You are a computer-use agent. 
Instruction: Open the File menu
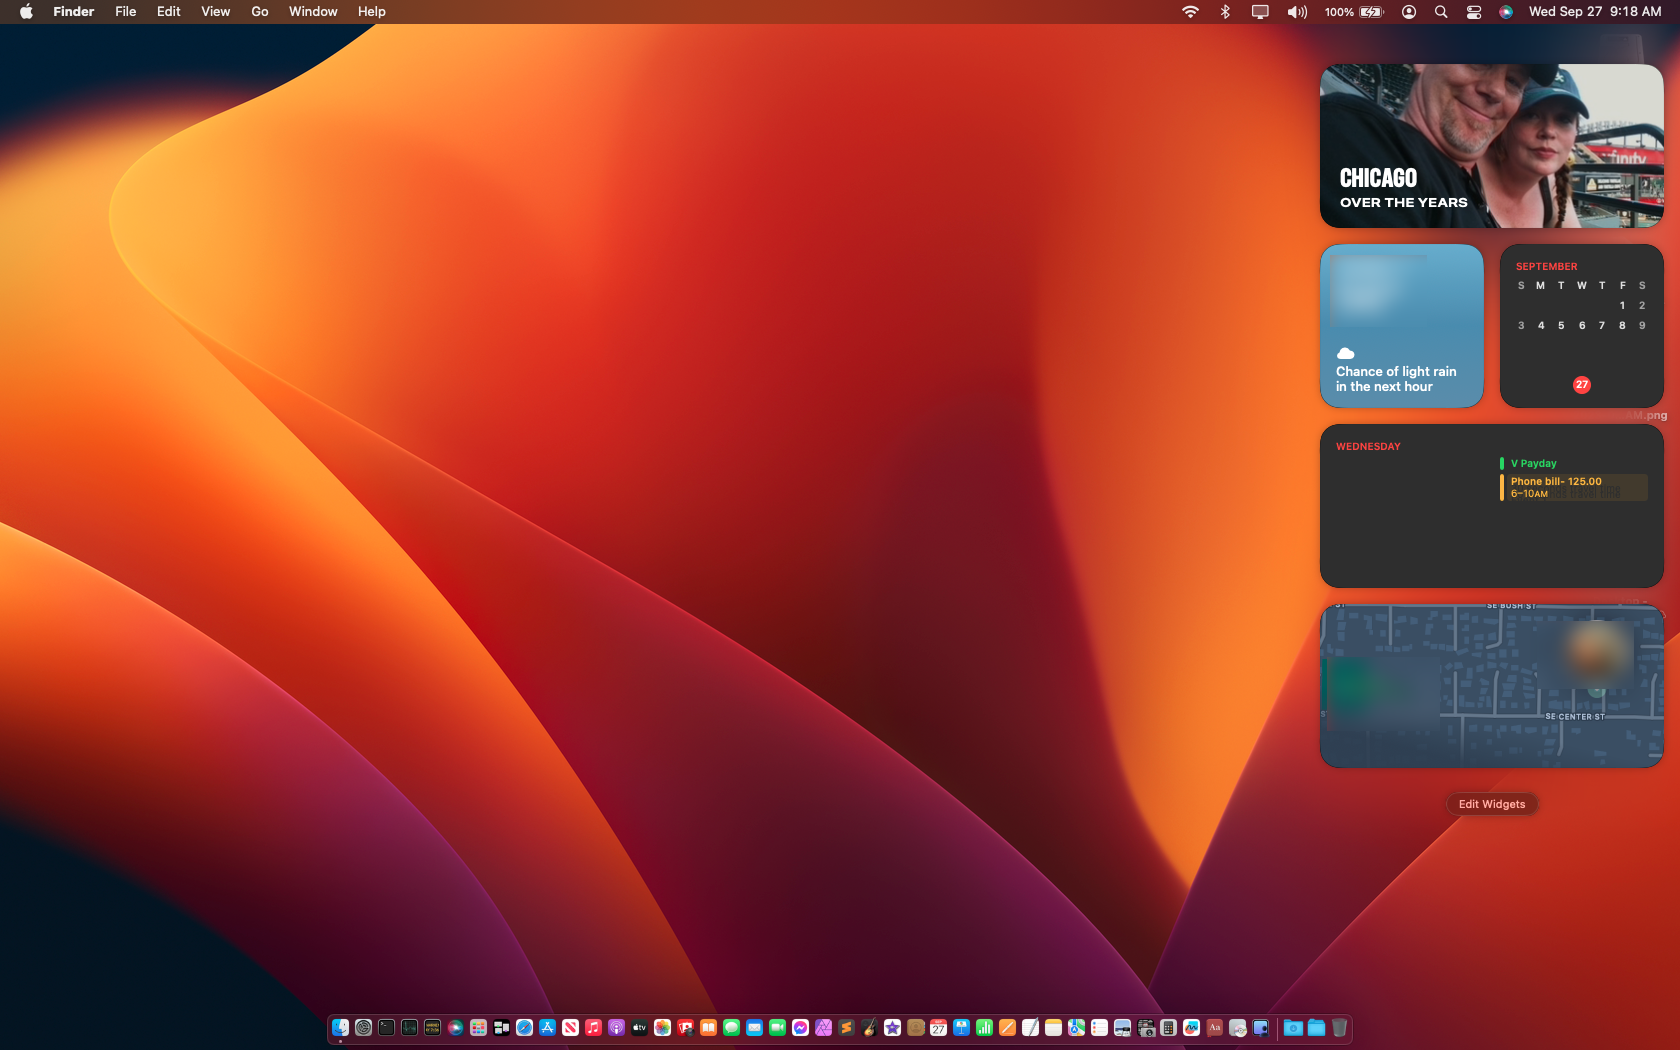[x=125, y=11]
